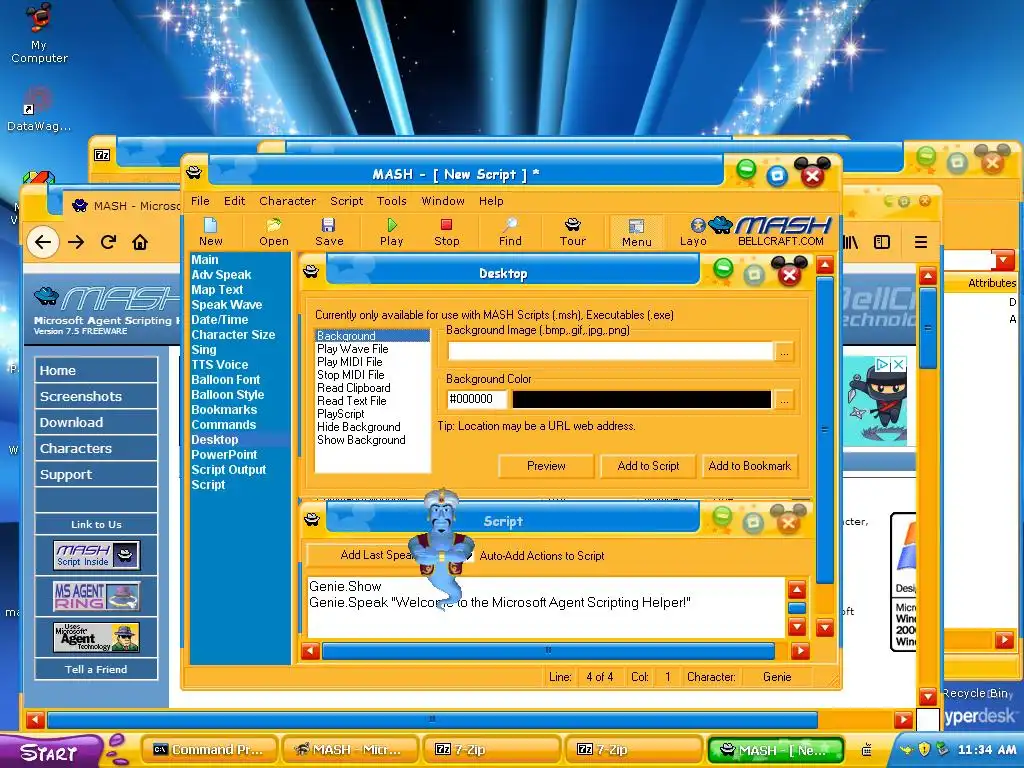The width and height of the screenshot is (1024, 768).
Task: Open the Help menu
Action: (491, 201)
